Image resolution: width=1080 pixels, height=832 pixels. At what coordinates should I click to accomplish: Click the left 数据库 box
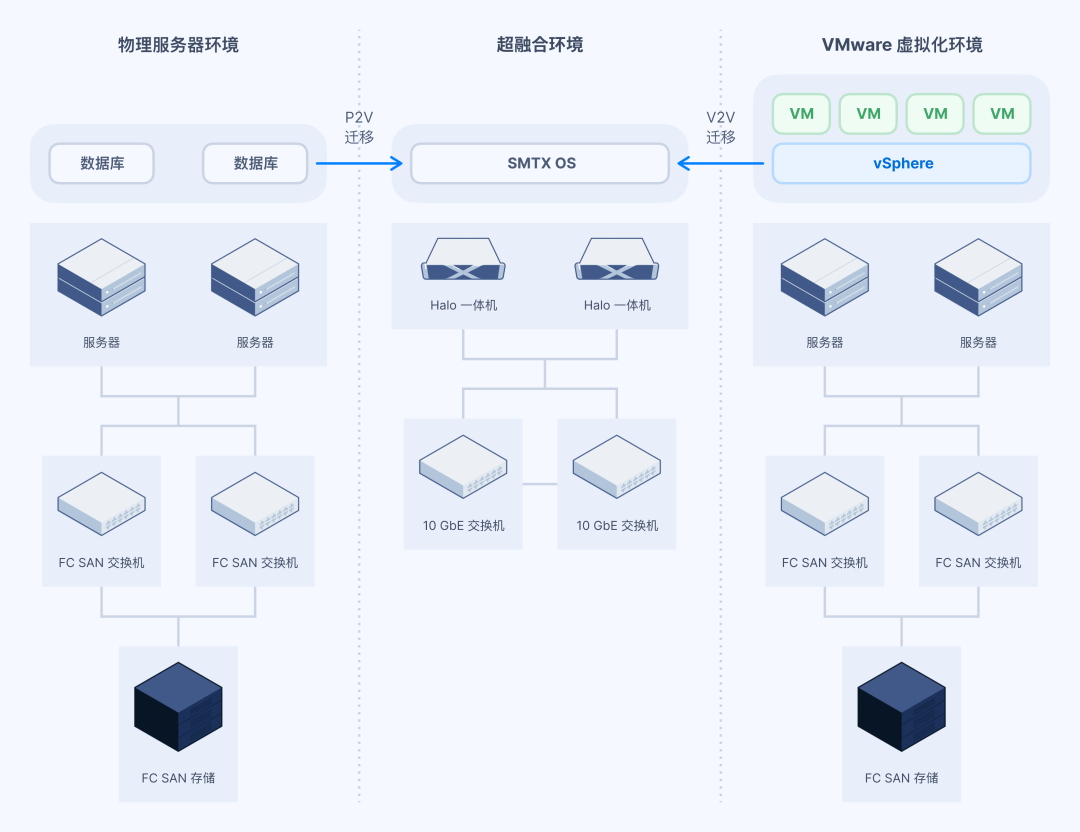[101, 163]
